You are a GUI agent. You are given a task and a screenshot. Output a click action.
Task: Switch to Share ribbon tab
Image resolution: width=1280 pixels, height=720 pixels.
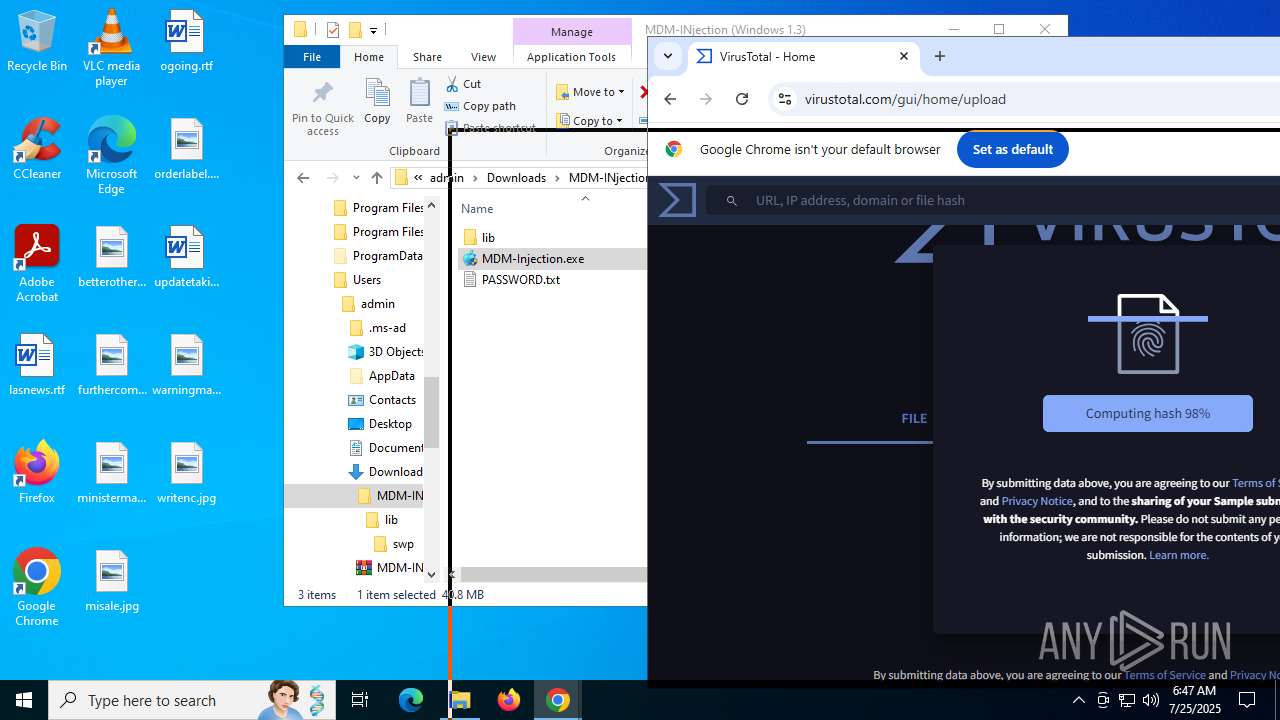pyautogui.click(x=427, y=57)
